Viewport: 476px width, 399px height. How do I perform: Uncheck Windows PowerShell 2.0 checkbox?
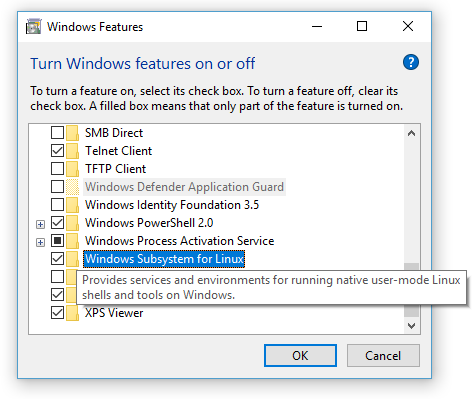57,223
